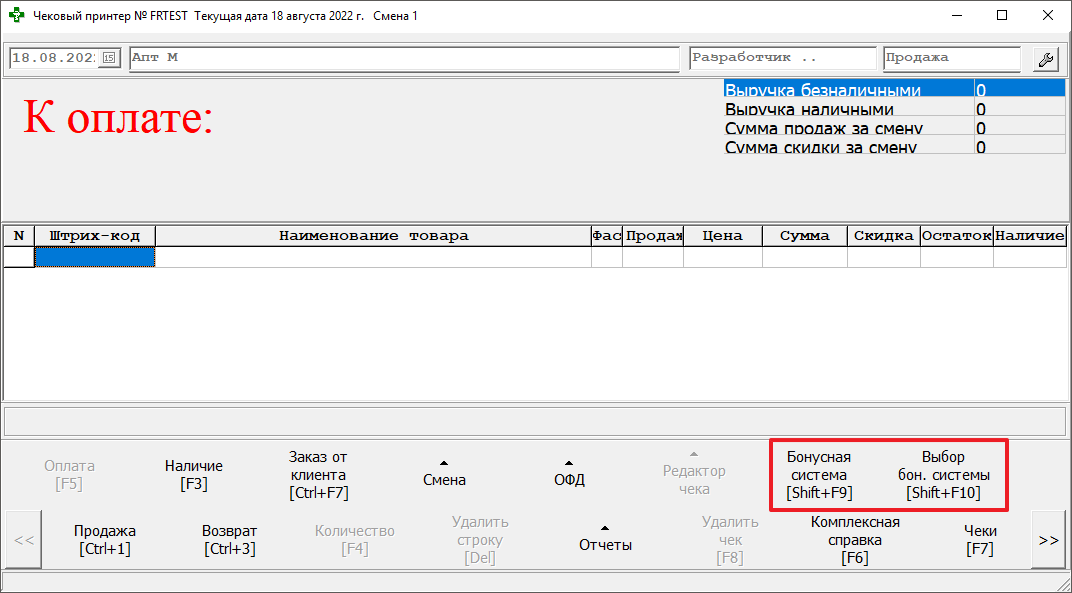Expand the Смена menu button

444,474
